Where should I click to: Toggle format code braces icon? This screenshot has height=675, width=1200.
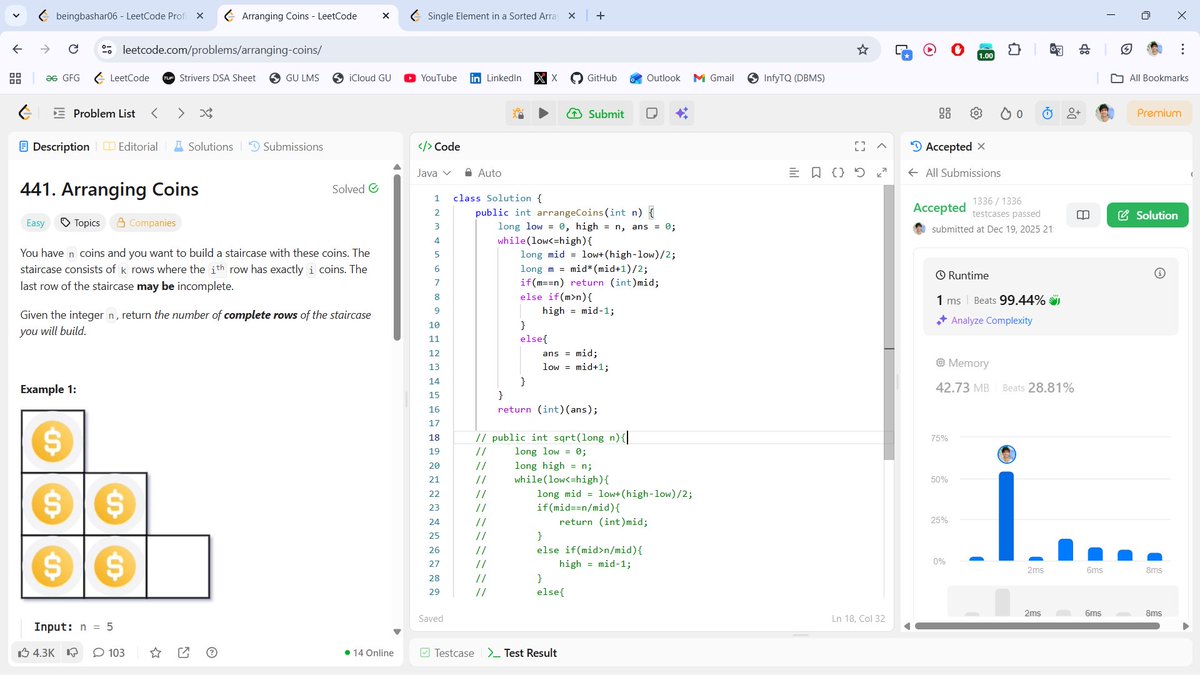click(838, 172)
